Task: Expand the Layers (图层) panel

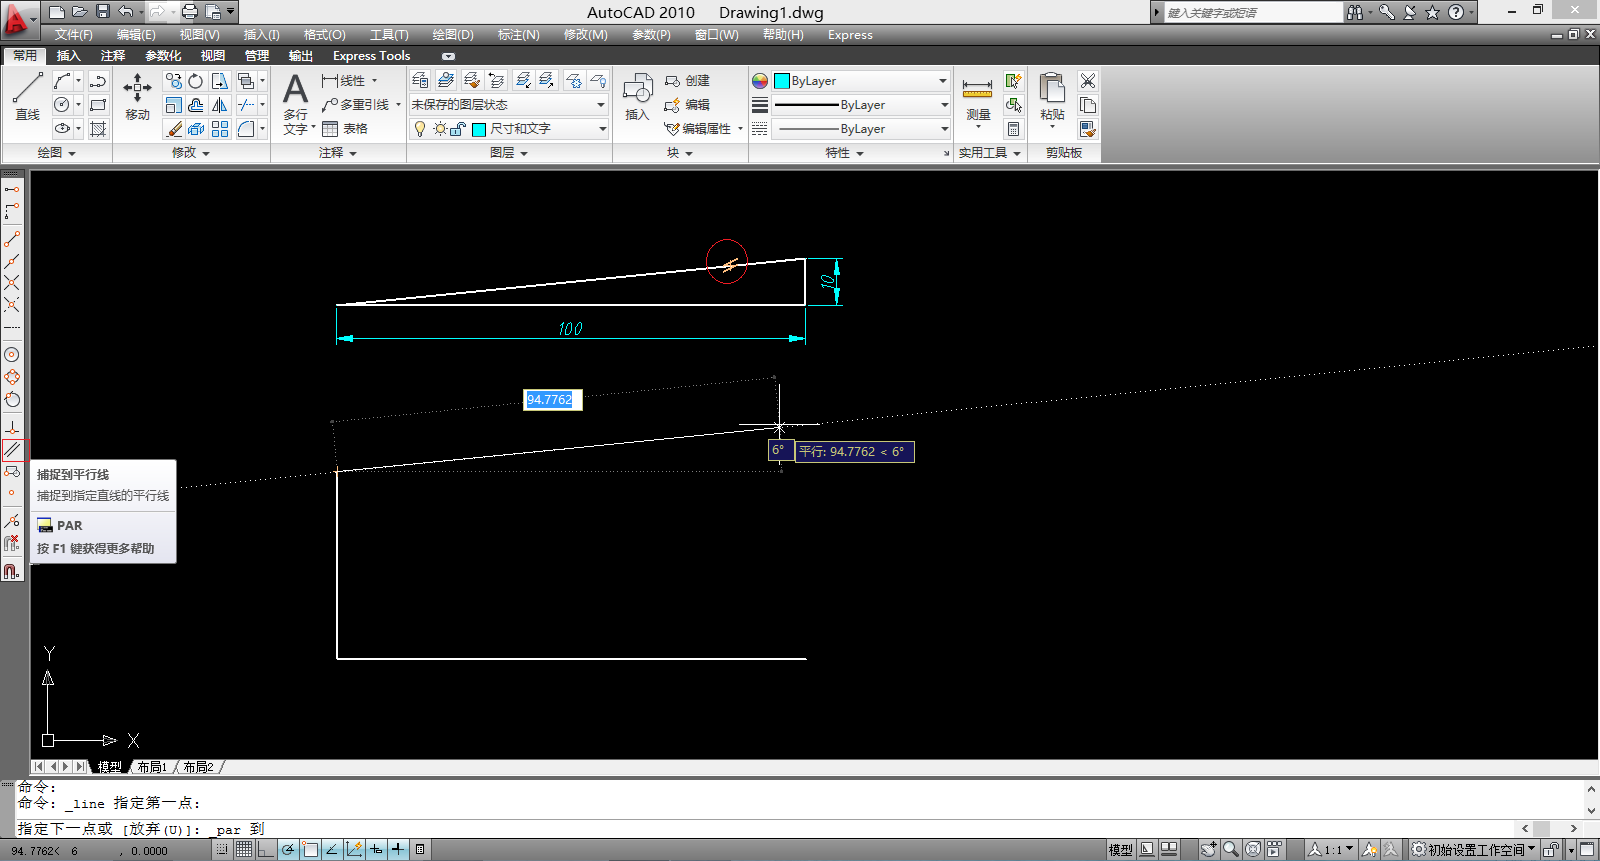Action: 509,153
